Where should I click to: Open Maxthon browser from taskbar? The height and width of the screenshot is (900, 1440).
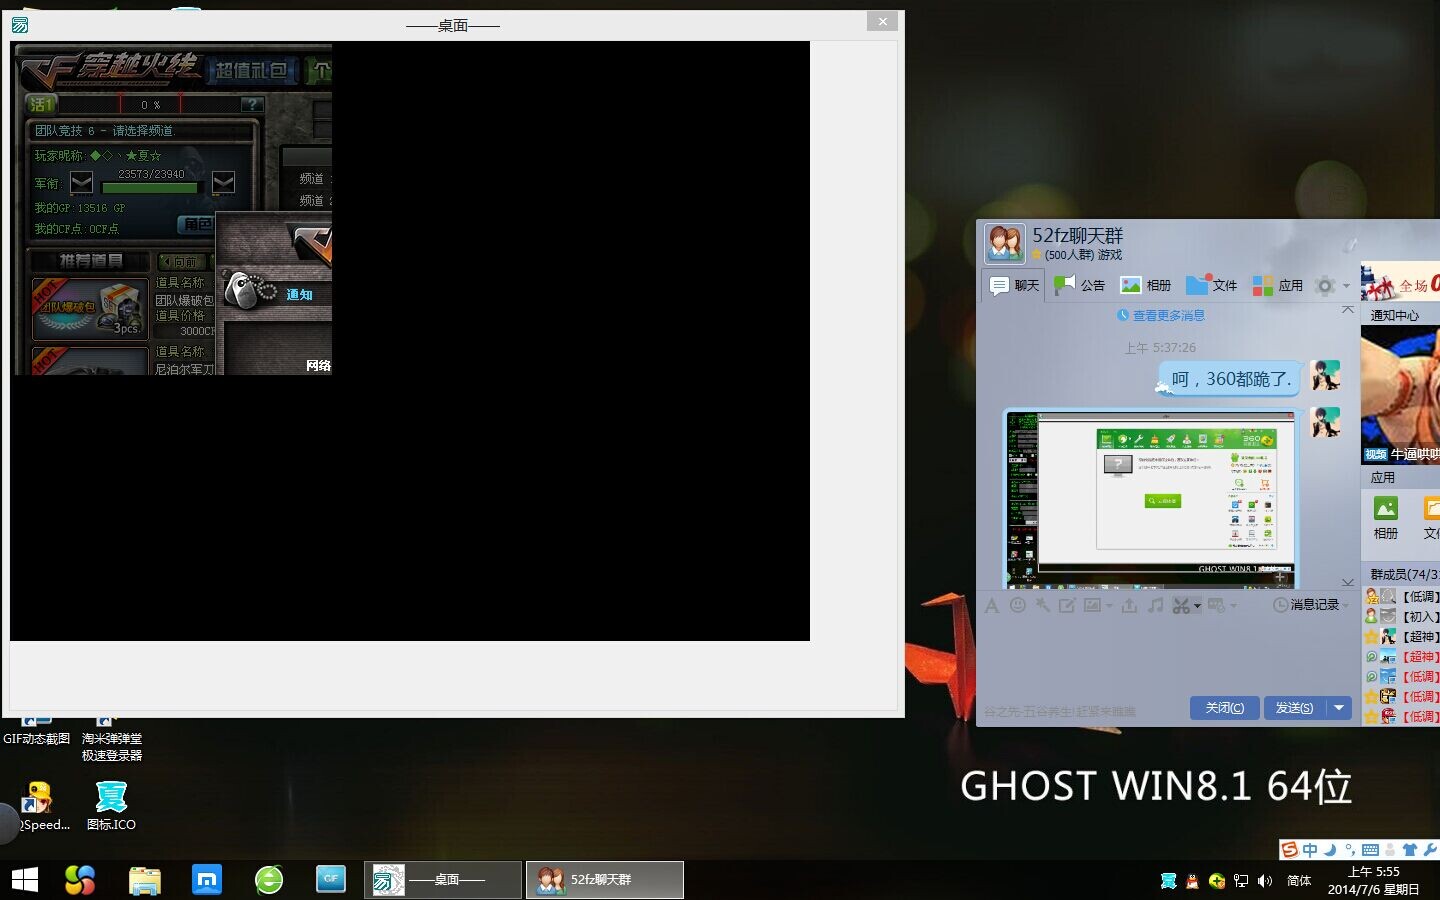point(207,880)
